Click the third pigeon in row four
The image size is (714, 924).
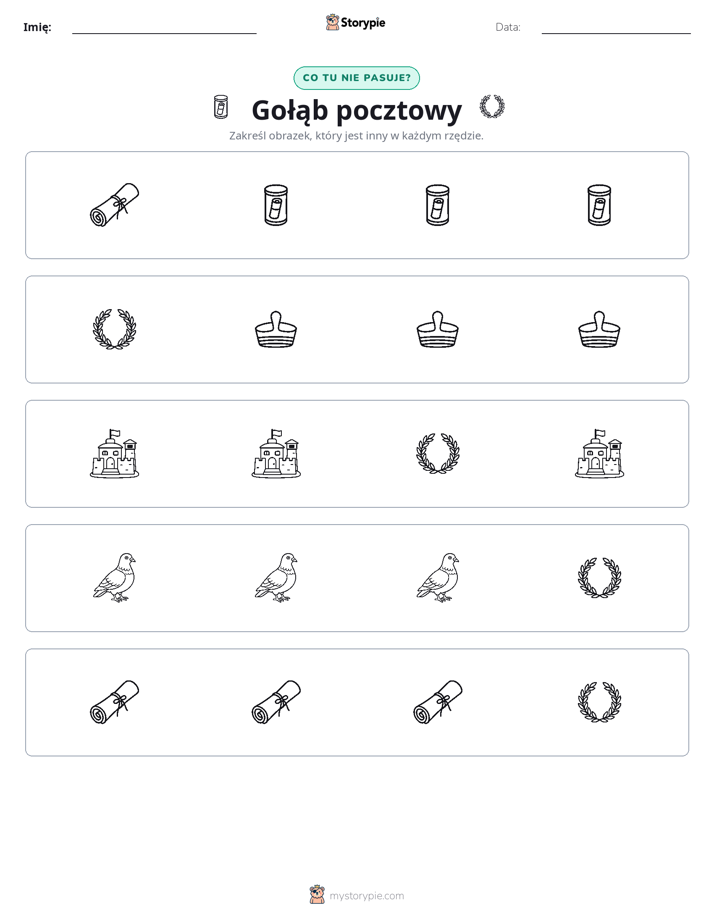[438, 578]
